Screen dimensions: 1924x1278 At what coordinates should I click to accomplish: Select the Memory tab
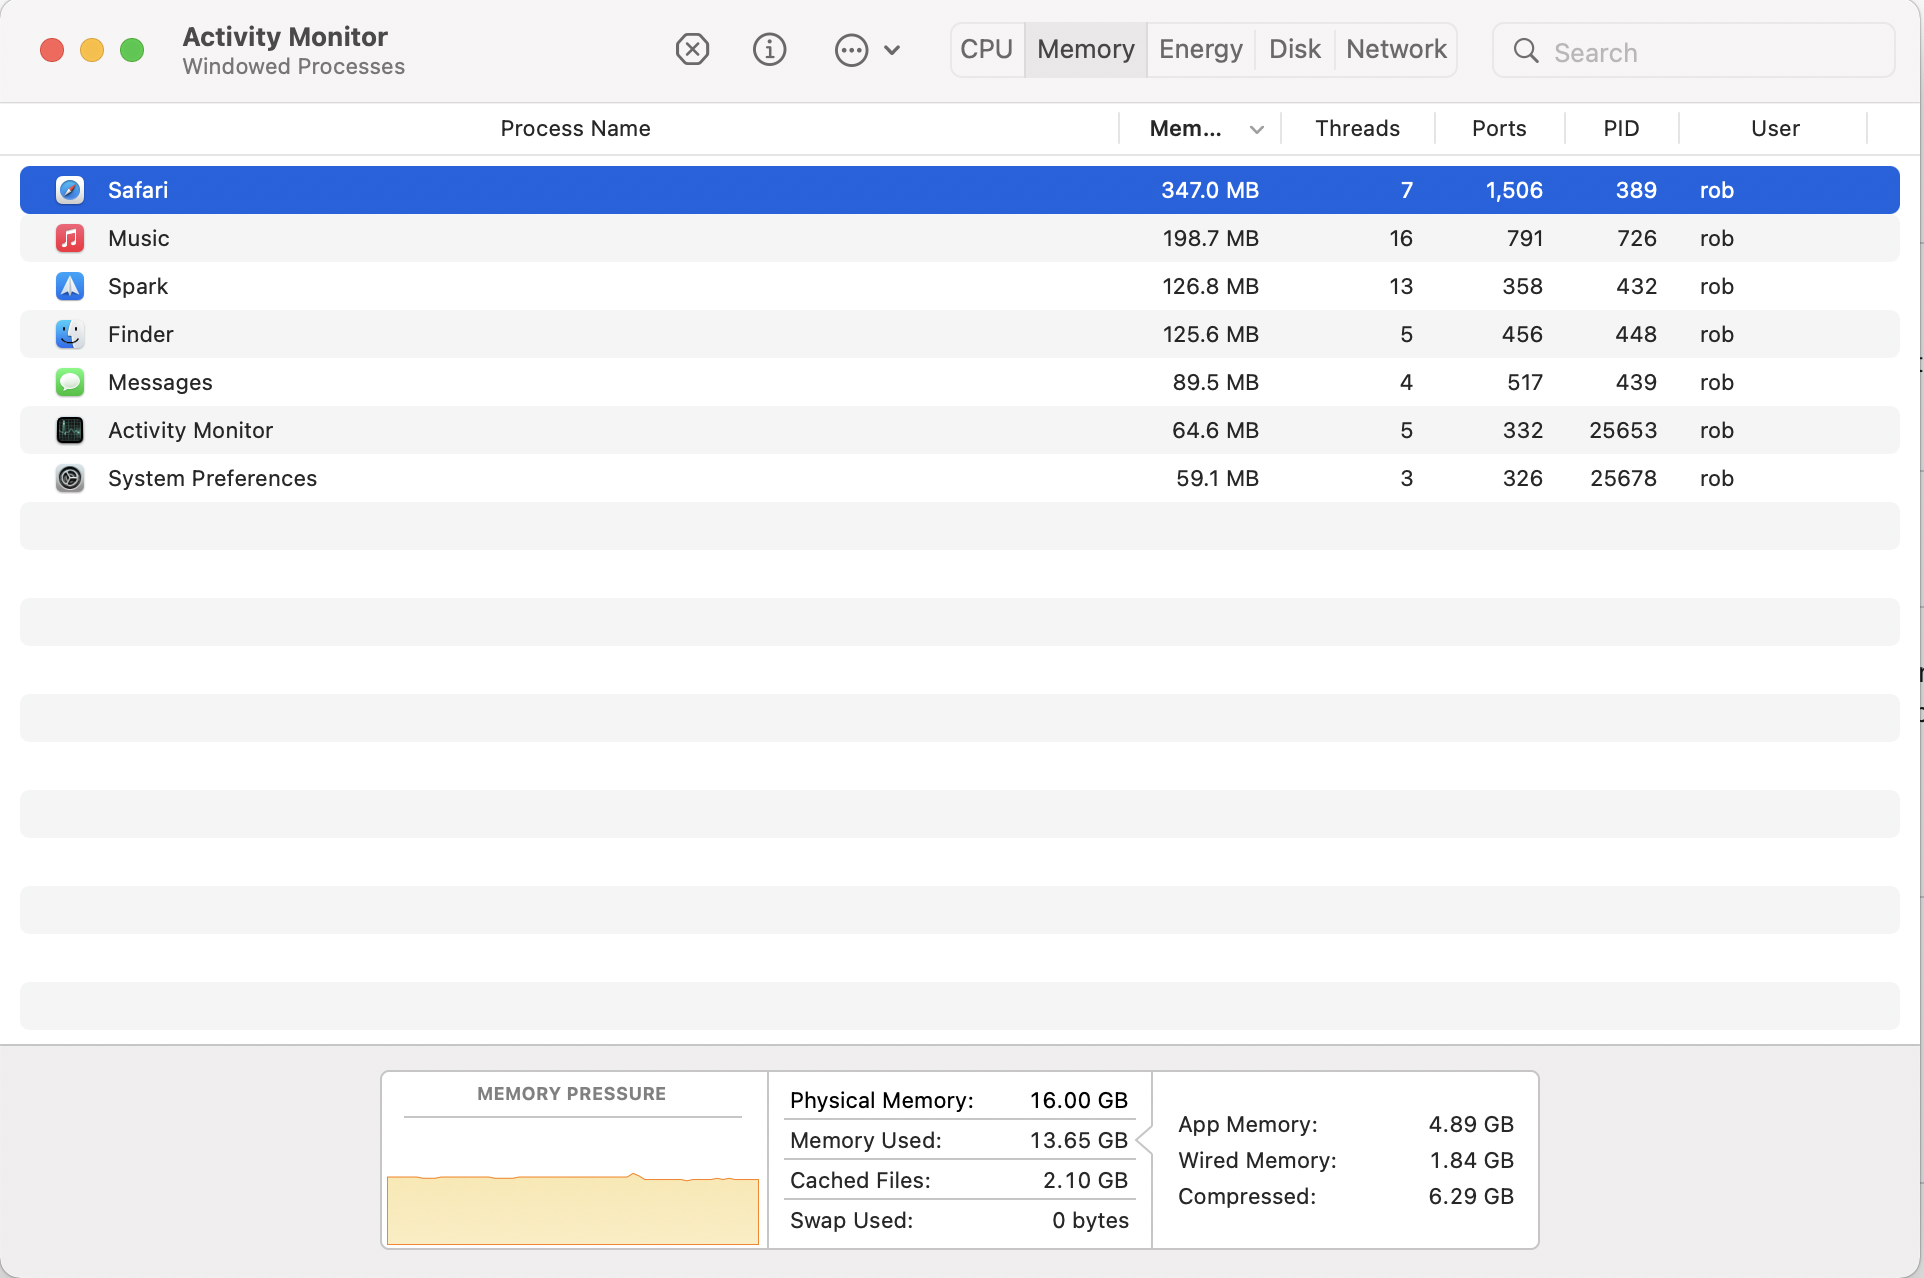[x=1086, y=49]
